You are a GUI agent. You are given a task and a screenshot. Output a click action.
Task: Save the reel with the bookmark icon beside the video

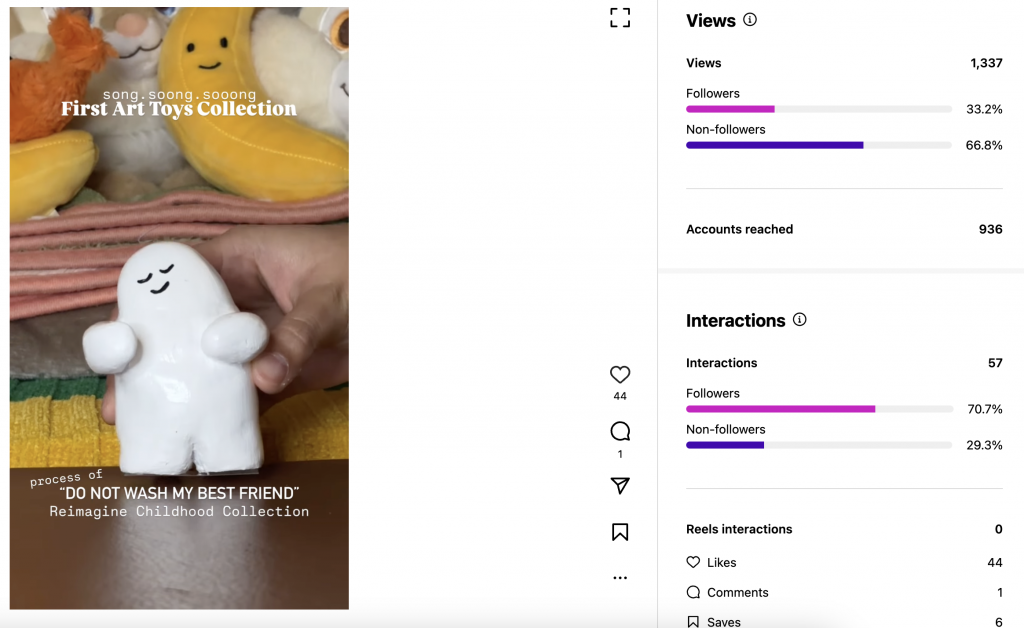coord(620,532)
